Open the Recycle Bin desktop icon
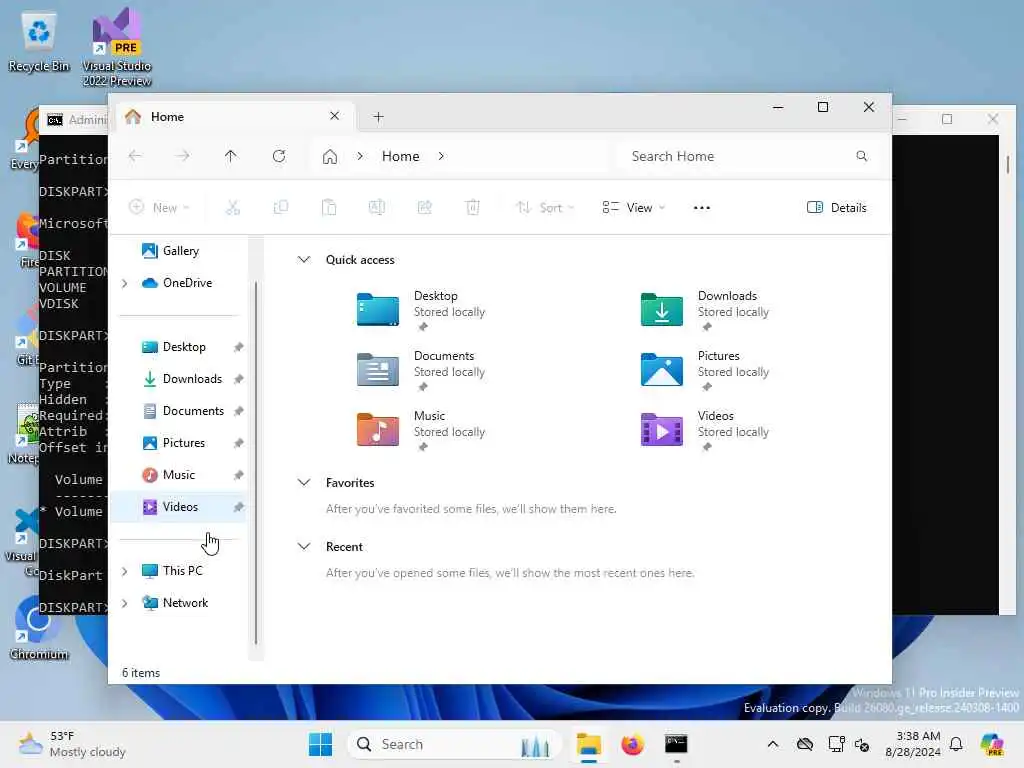 tap(39, 40)
